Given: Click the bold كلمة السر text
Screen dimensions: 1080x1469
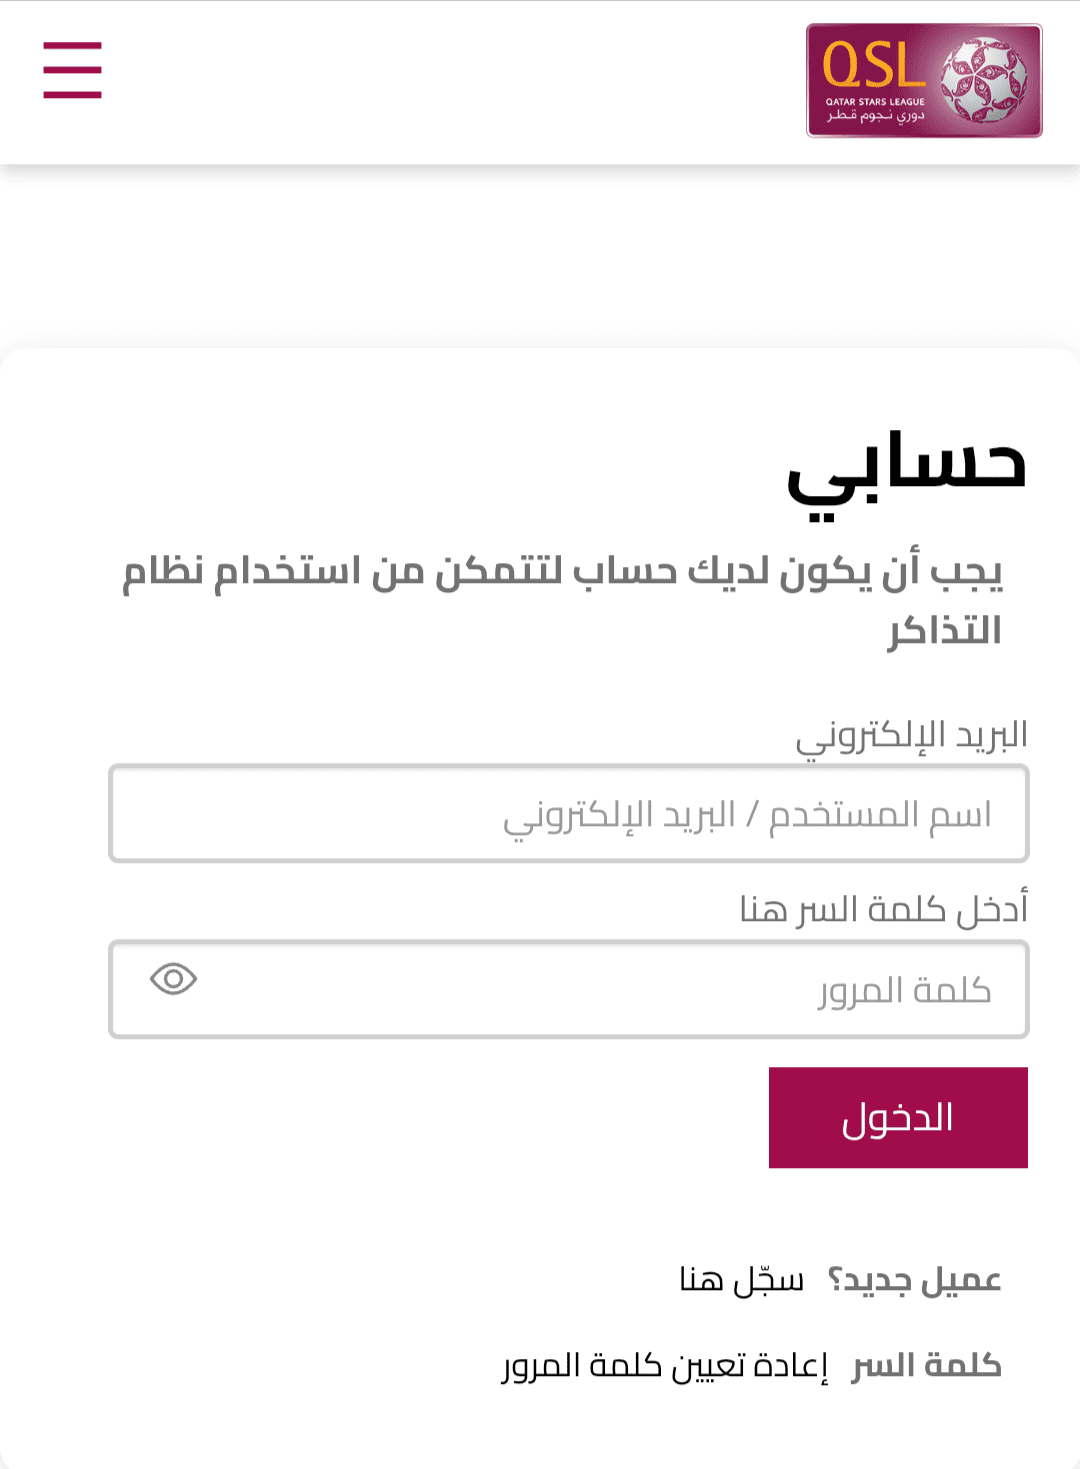Looking at the screenshot, I should [x=926, y=1365].
